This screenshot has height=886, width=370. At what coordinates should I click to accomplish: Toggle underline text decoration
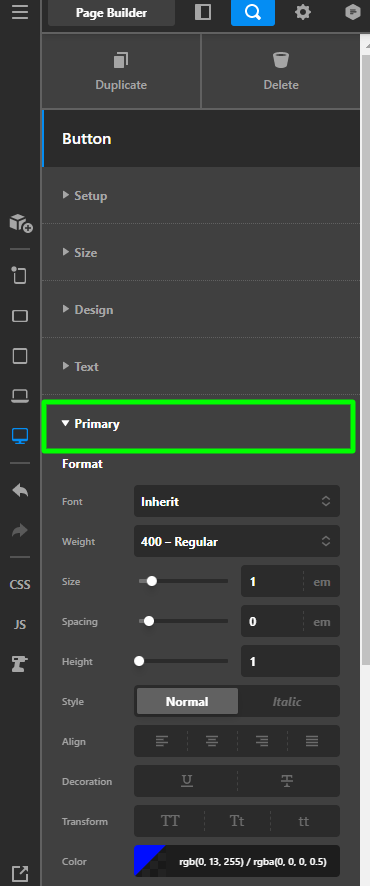coord(187,781)
